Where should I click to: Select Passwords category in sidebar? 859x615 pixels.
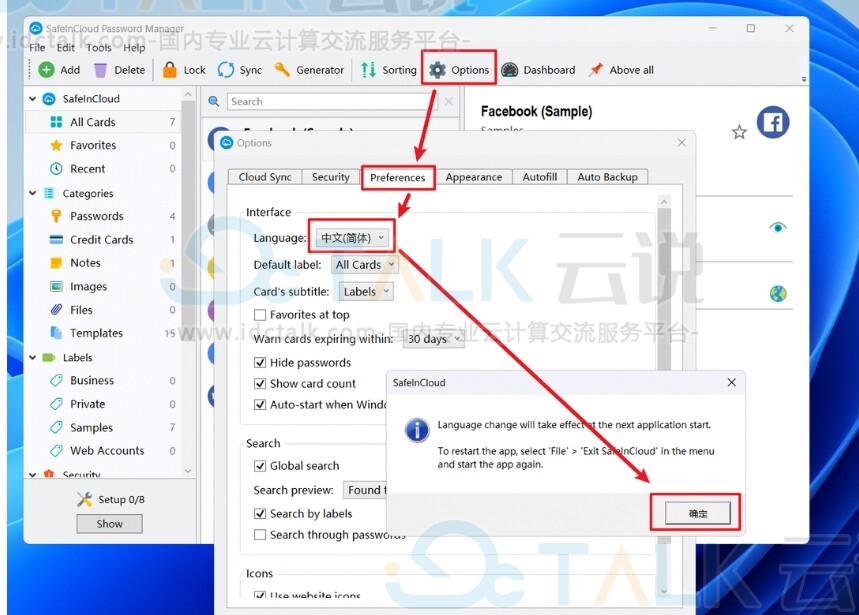pyautogui.click(x=103, y=216)
